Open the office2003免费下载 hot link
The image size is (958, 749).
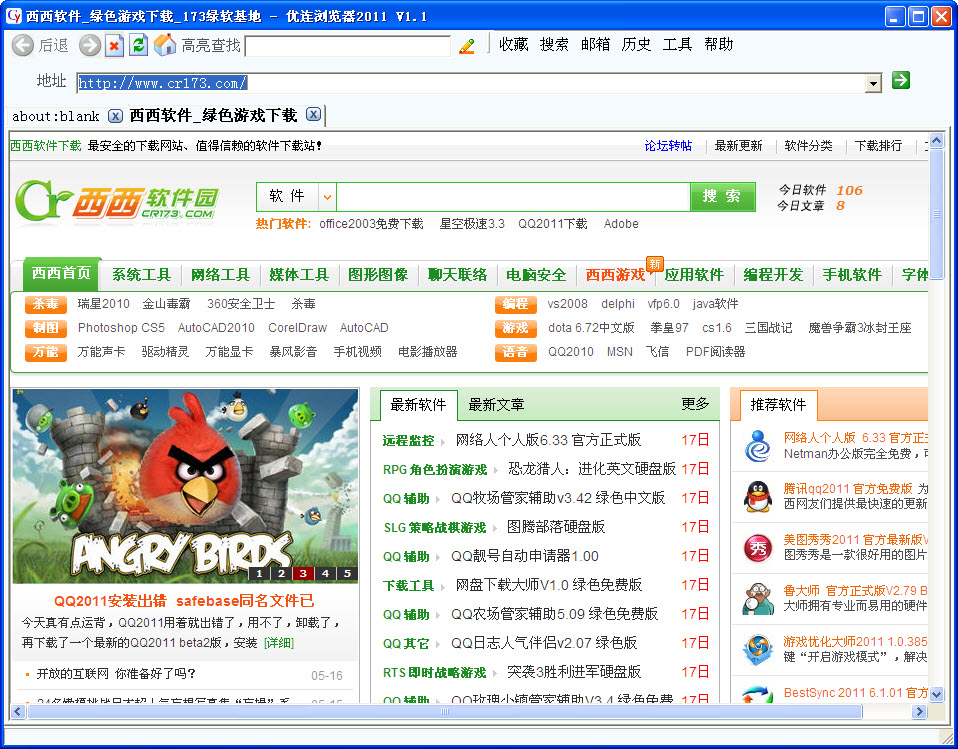pyautogui.click(x=371, y=224)
